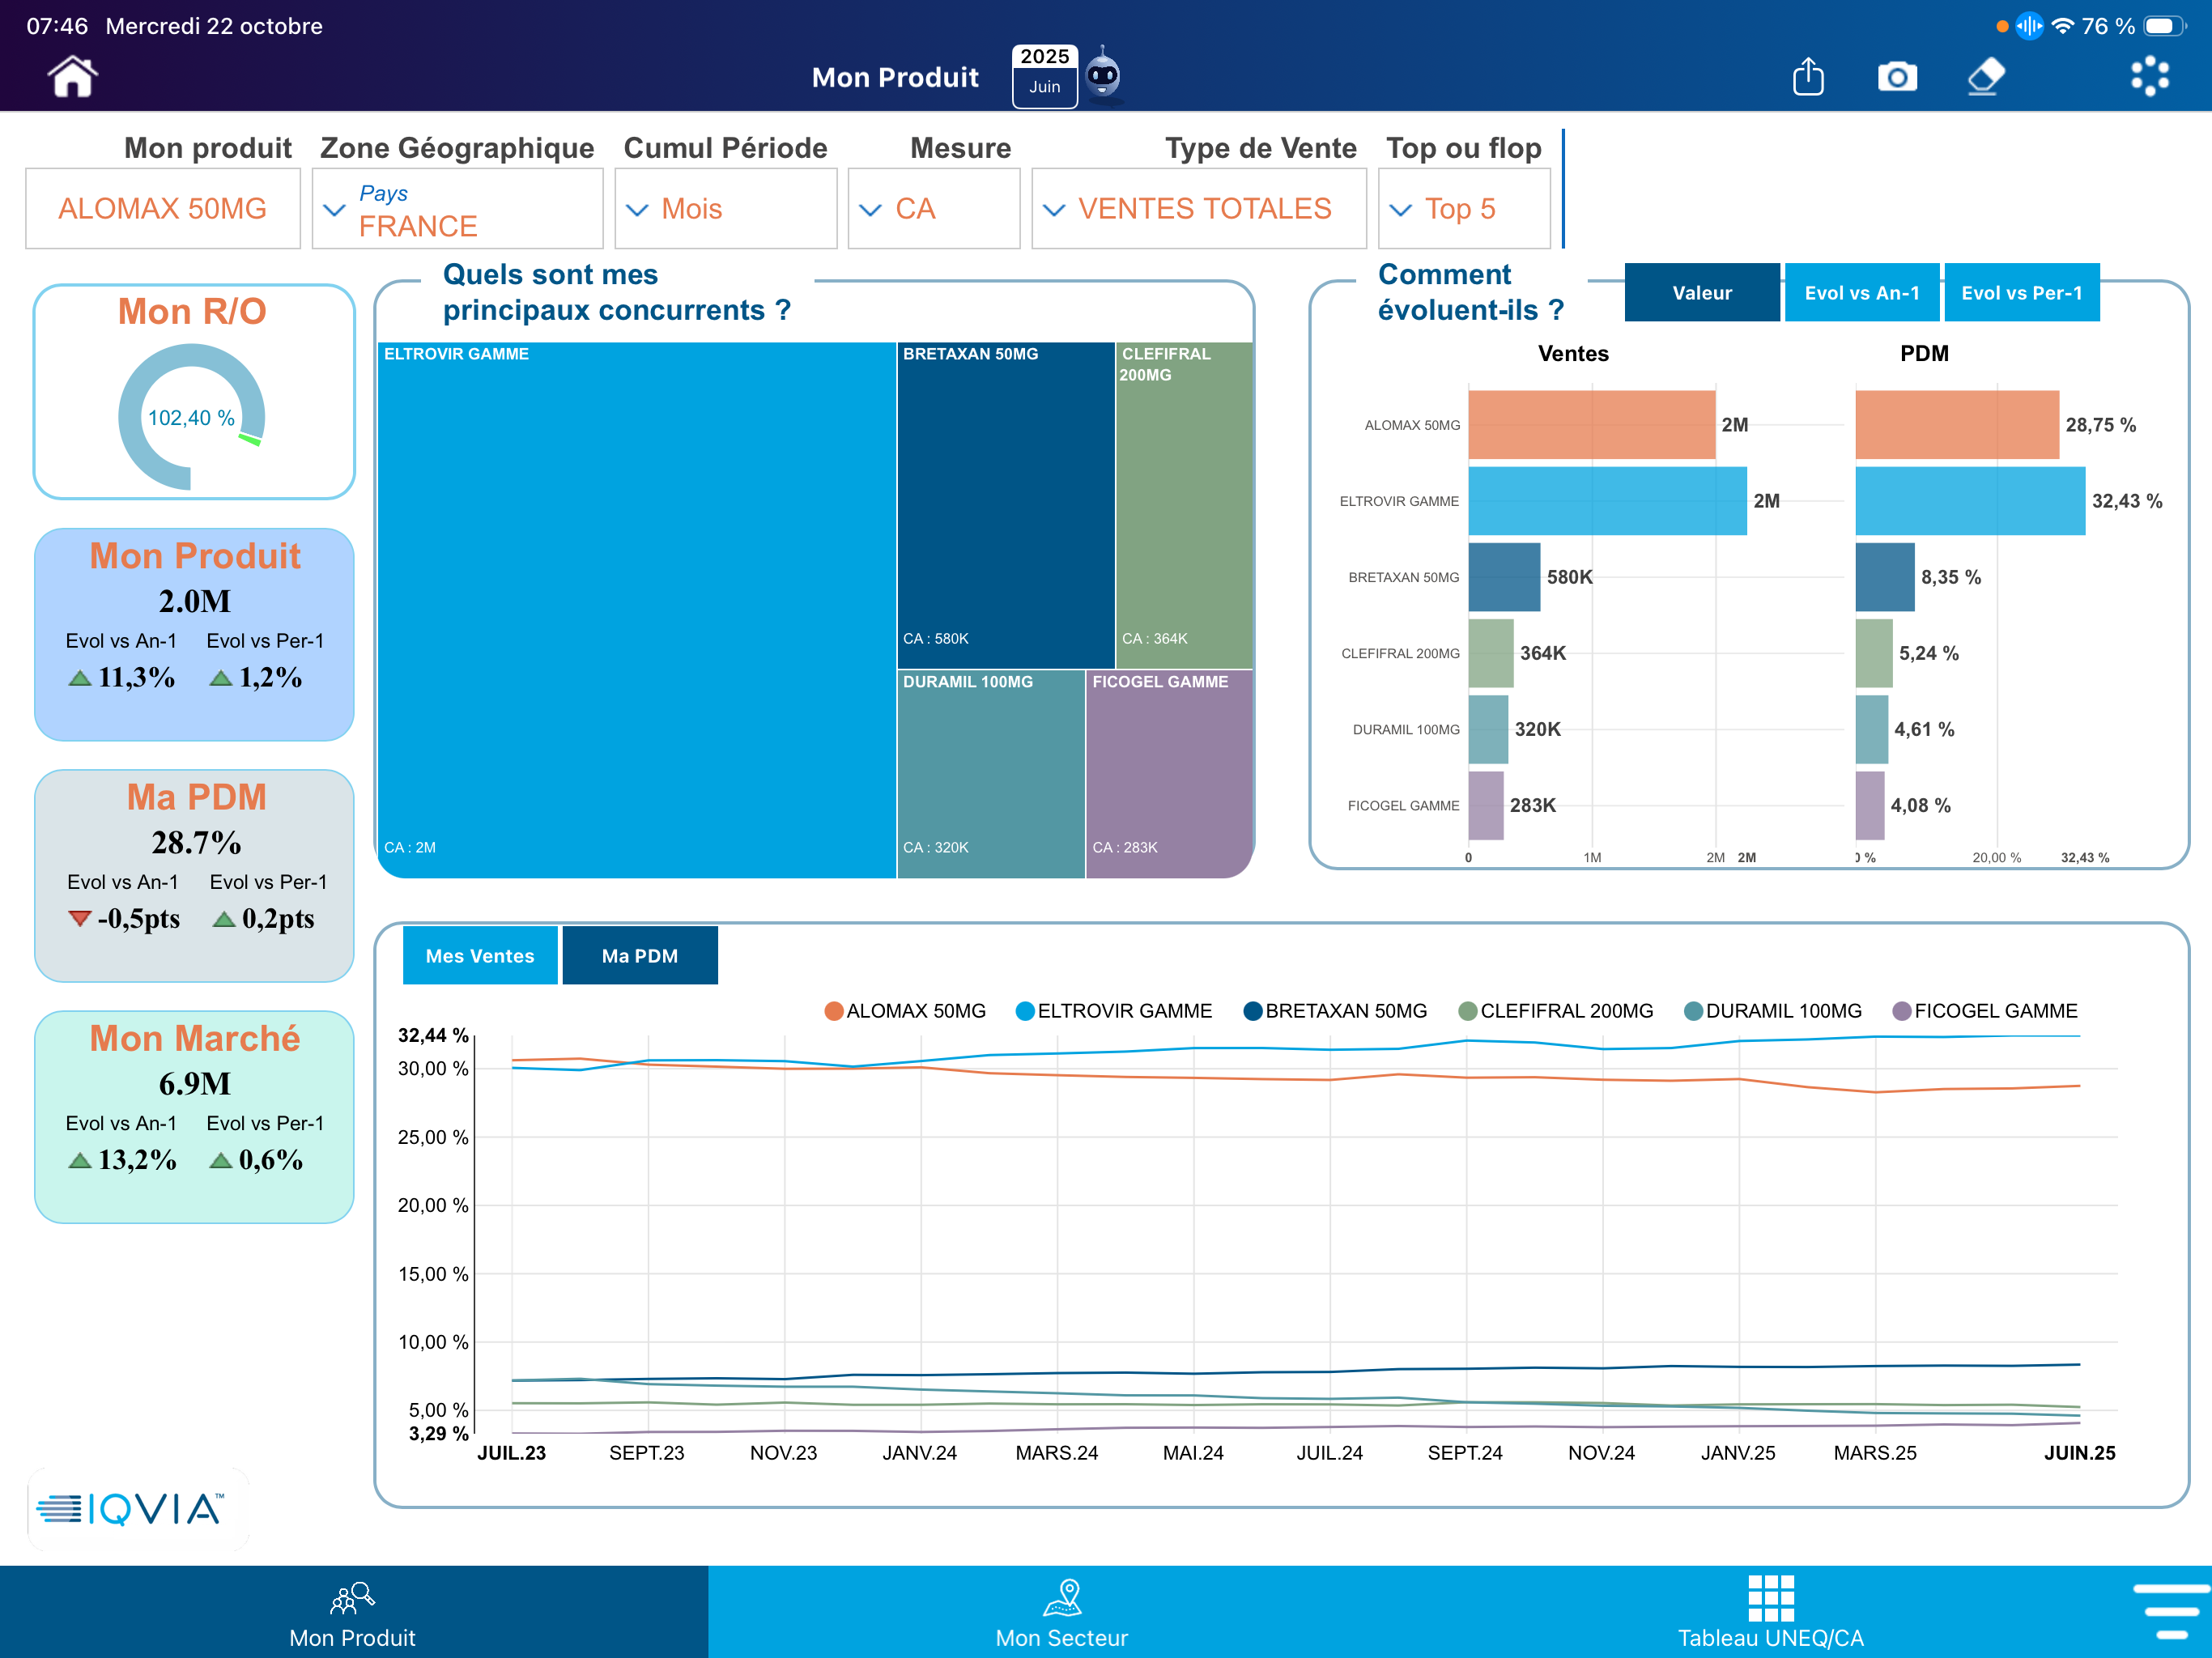Screen dimensions: 2212x1658
Task: Toggle FICOGEL GAMME legend series
Action: 1984,1011
